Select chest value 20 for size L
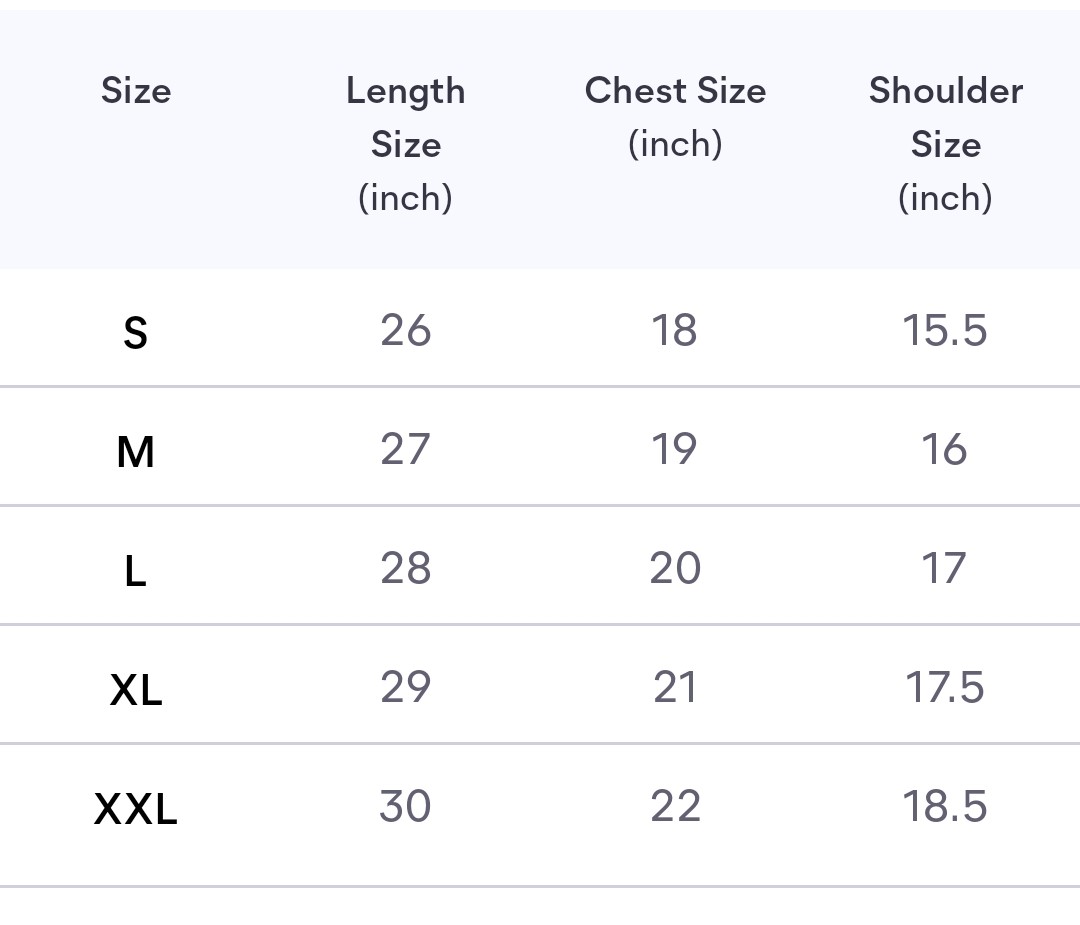 click(x=675, y=568)
